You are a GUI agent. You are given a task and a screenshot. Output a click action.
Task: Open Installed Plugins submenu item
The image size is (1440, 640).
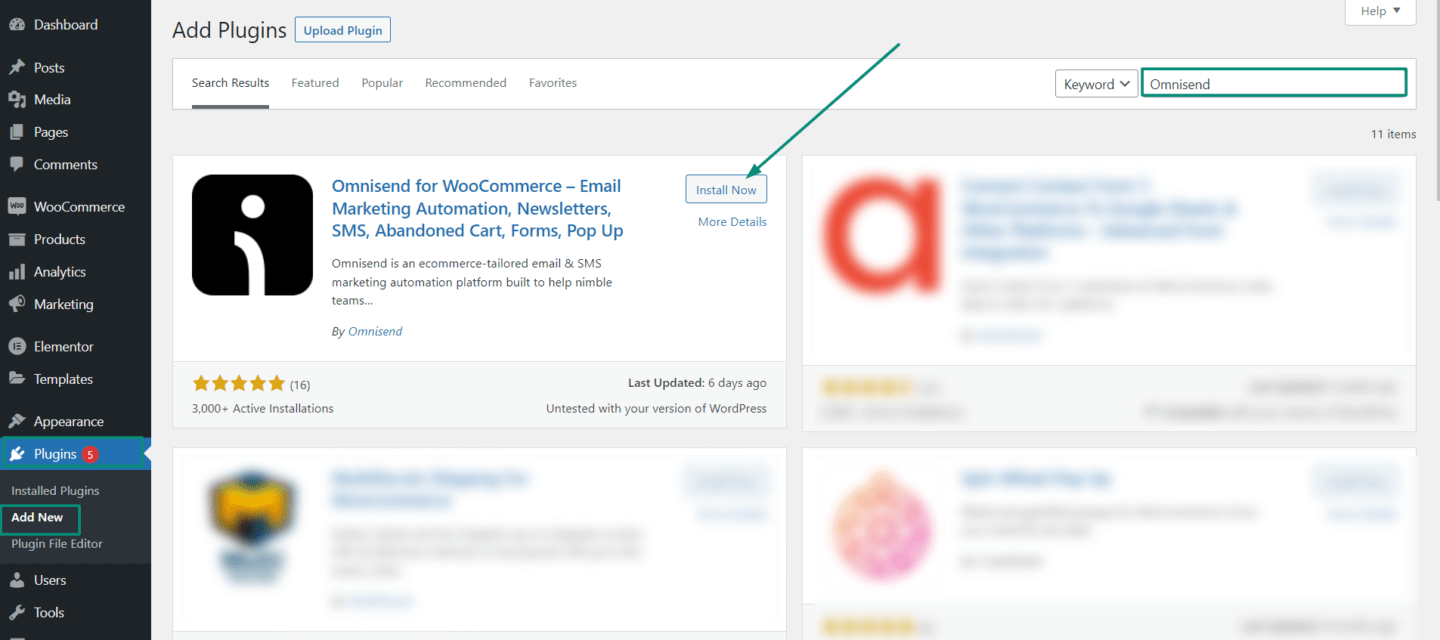point(55,491)
